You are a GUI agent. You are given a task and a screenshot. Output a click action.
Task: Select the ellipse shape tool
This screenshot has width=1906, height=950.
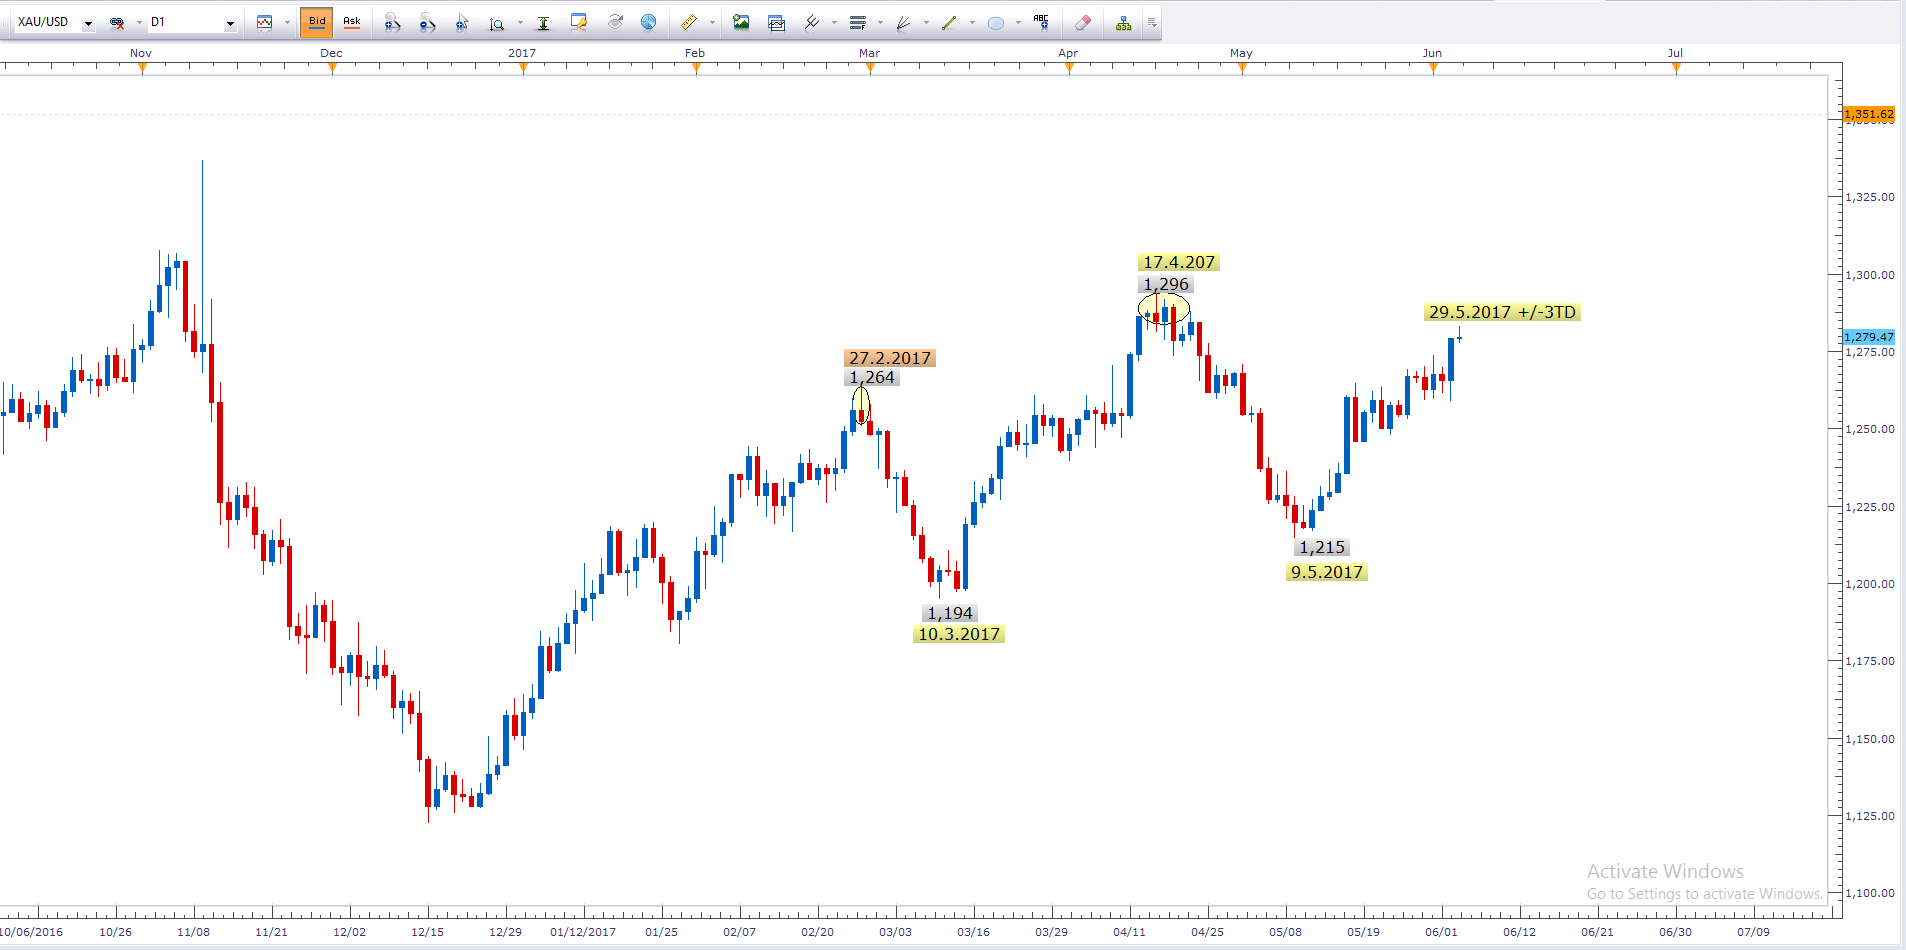[x=996, y=22]
